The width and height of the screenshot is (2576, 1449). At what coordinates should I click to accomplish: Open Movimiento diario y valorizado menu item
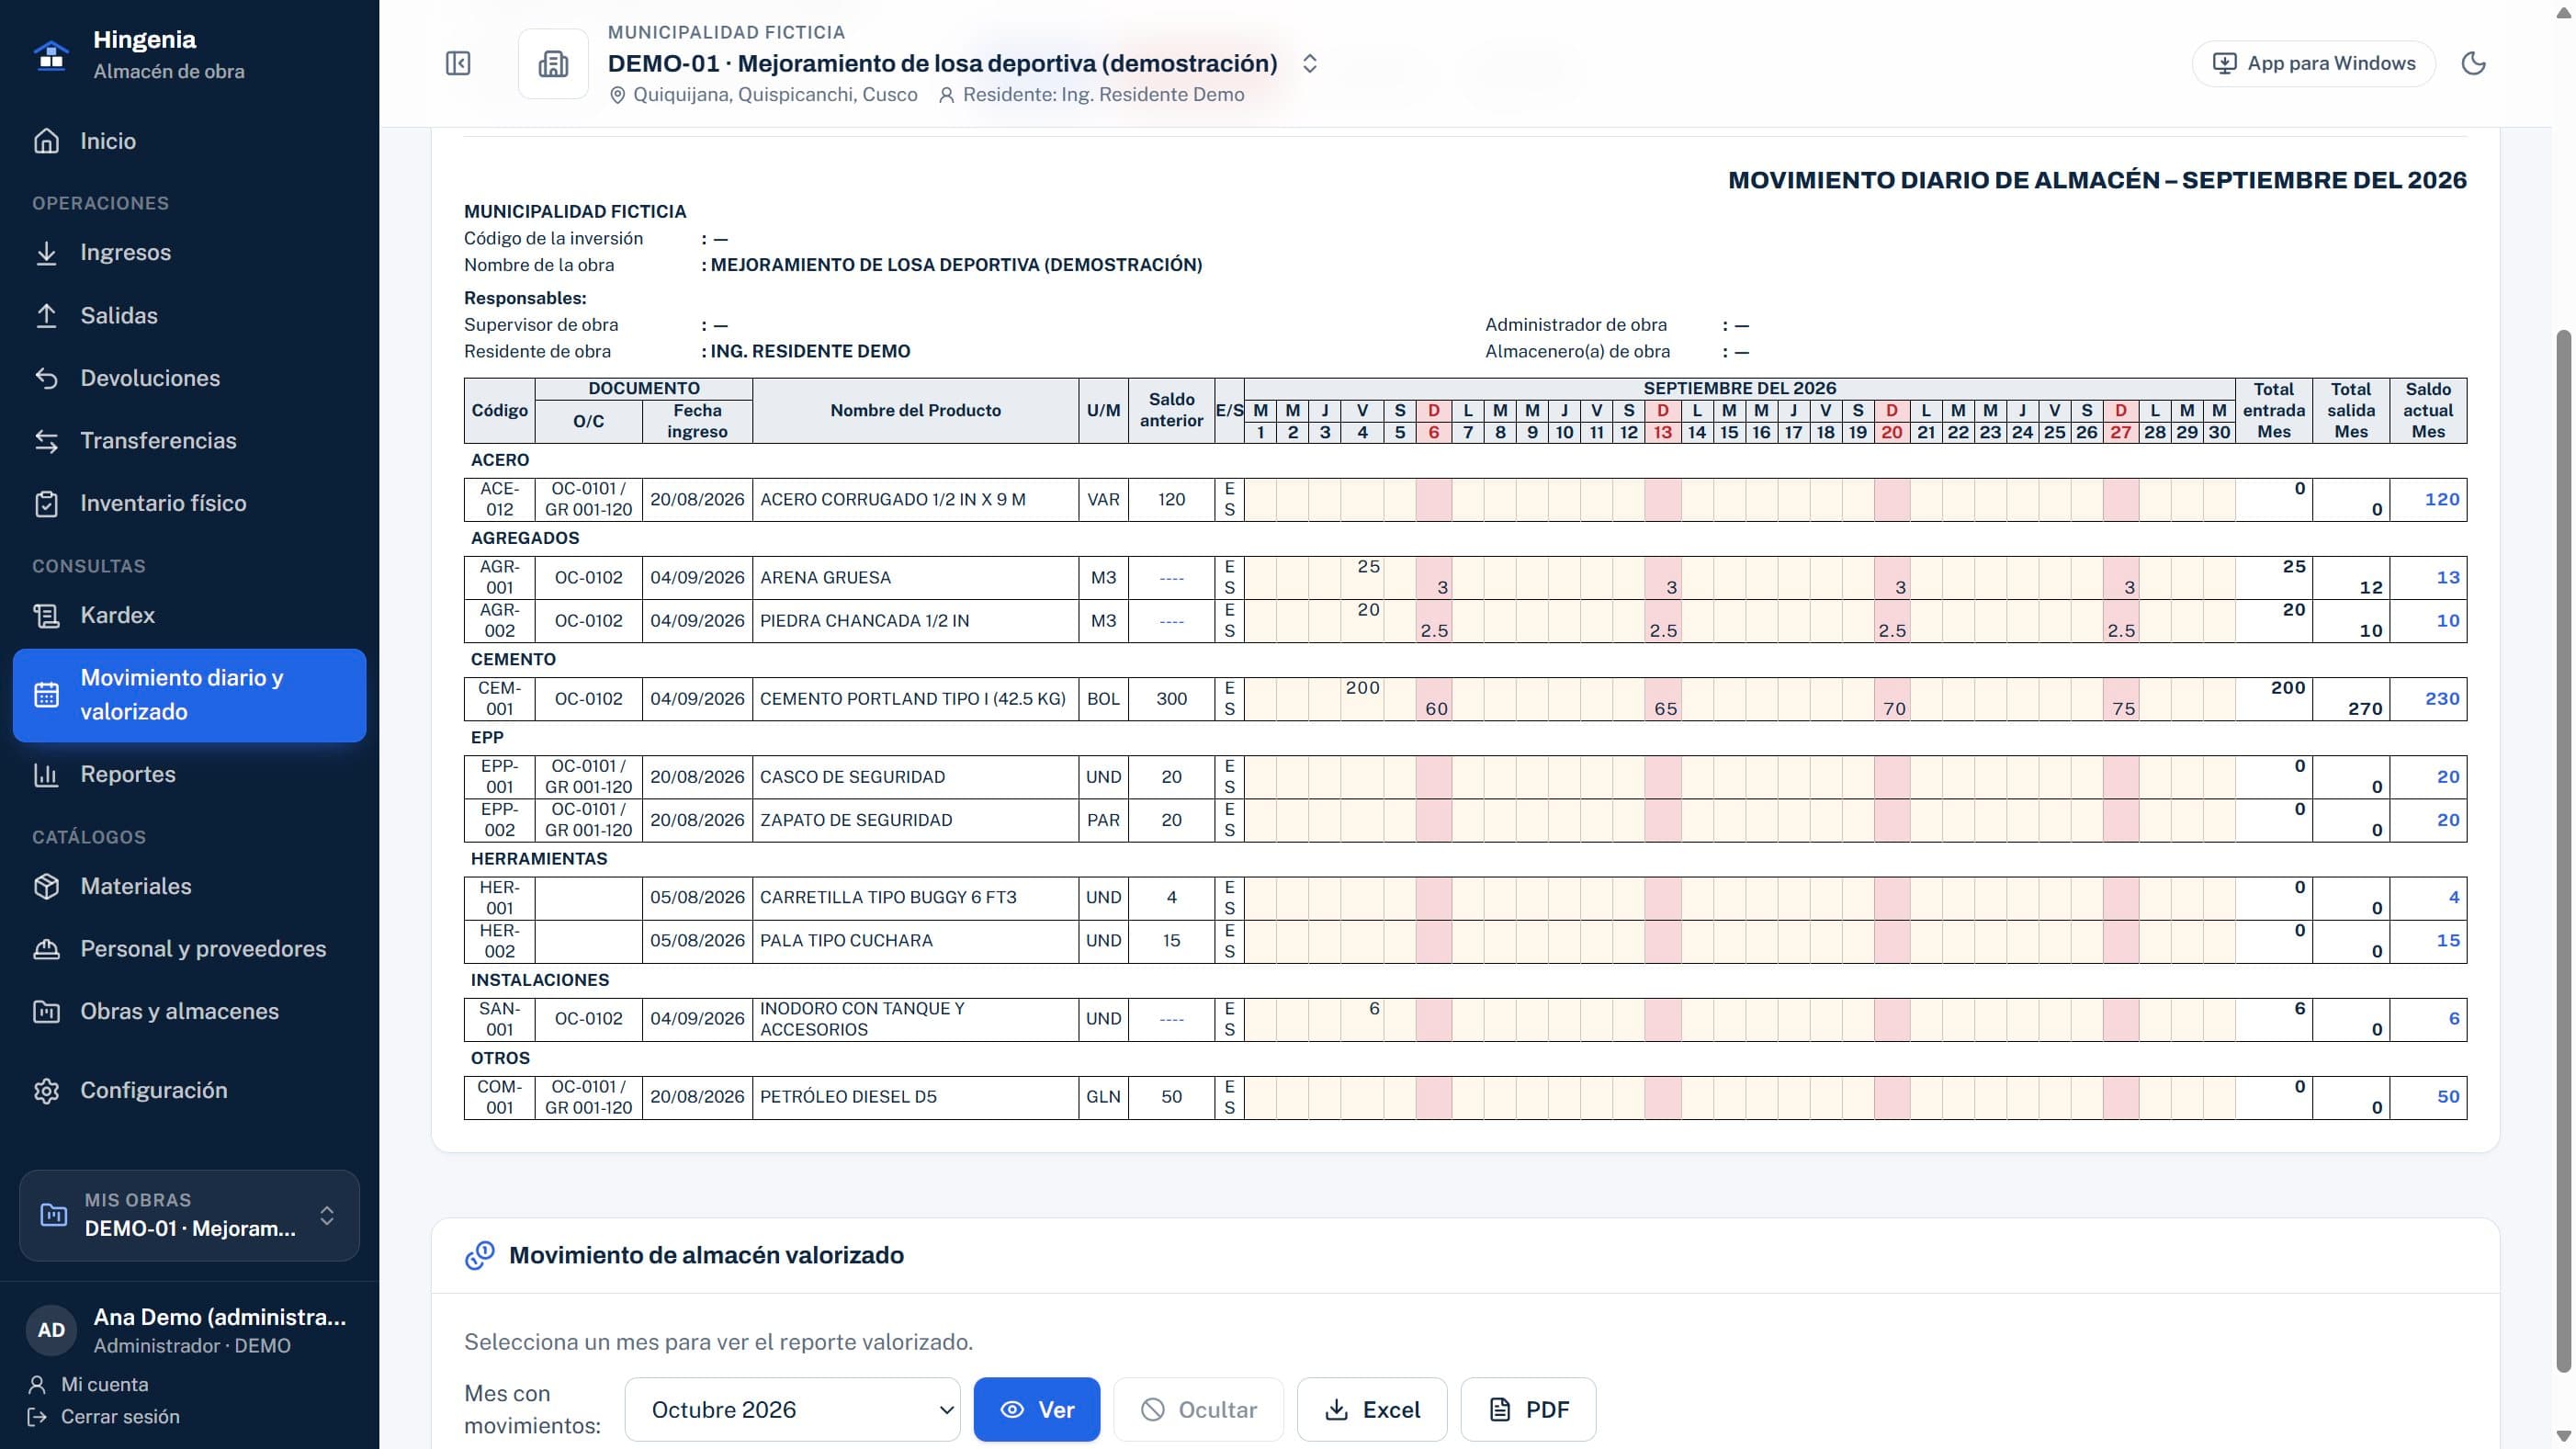[189, 695]
